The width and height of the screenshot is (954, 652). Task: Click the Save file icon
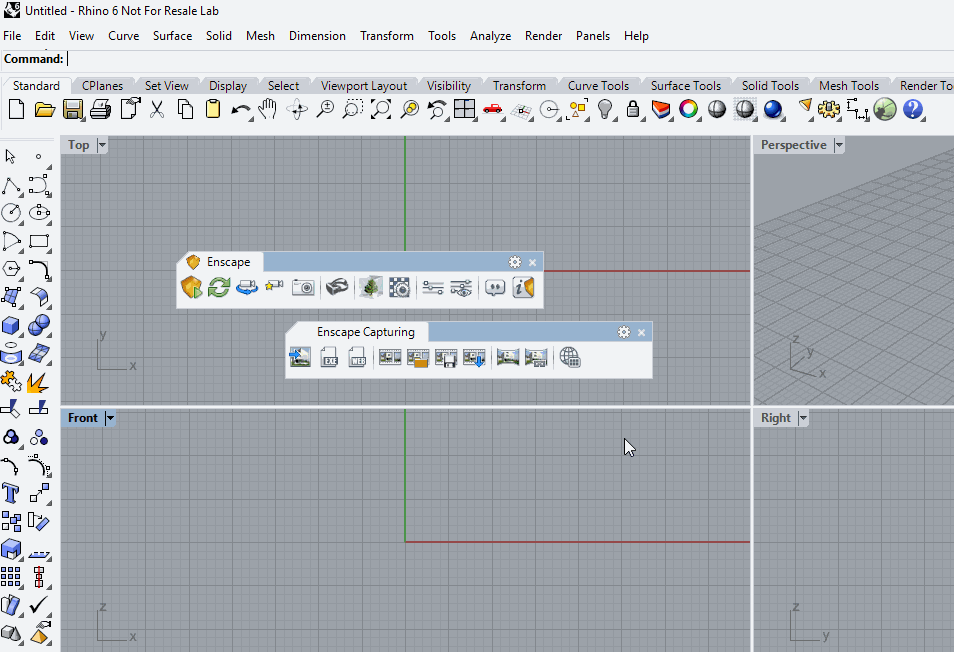73,110
